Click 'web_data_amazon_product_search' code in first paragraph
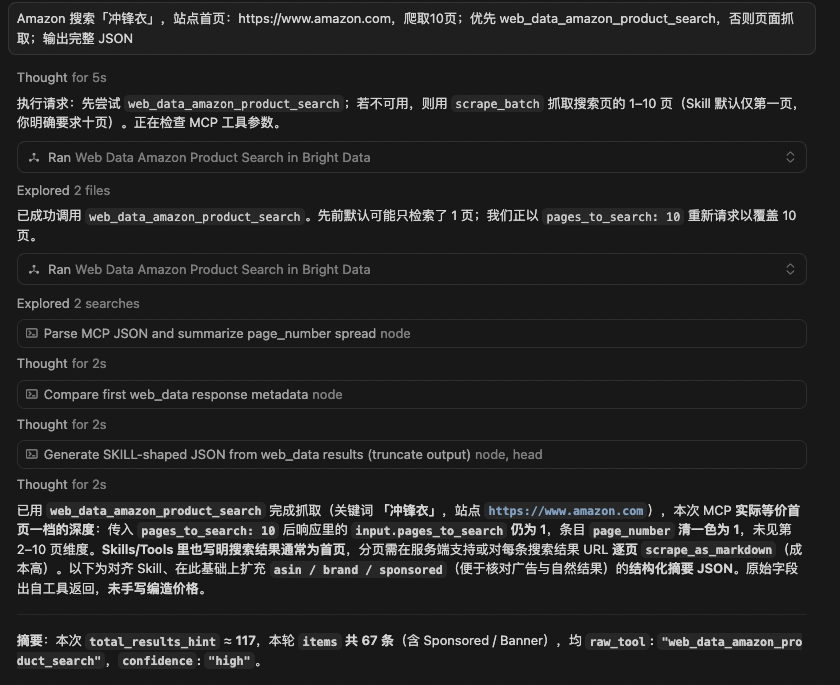Screen dimensions: 840x685 point(234,104)
